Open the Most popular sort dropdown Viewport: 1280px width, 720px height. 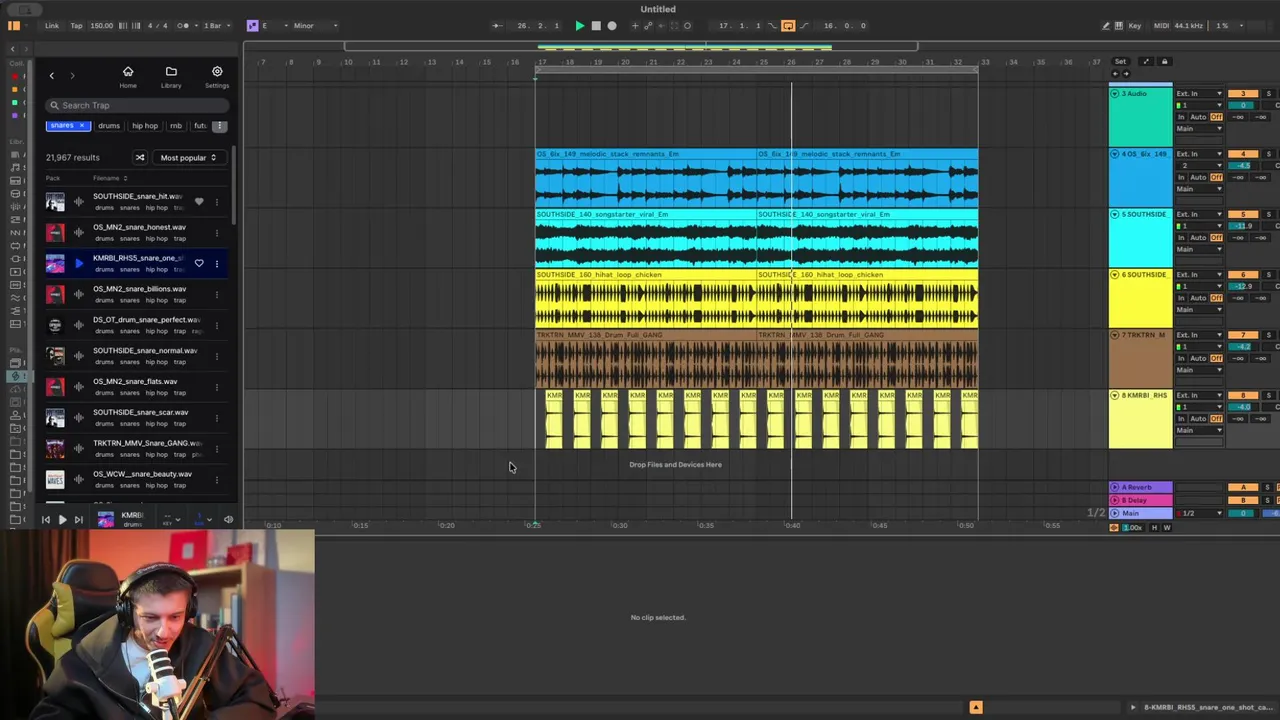tap(188, 157)
